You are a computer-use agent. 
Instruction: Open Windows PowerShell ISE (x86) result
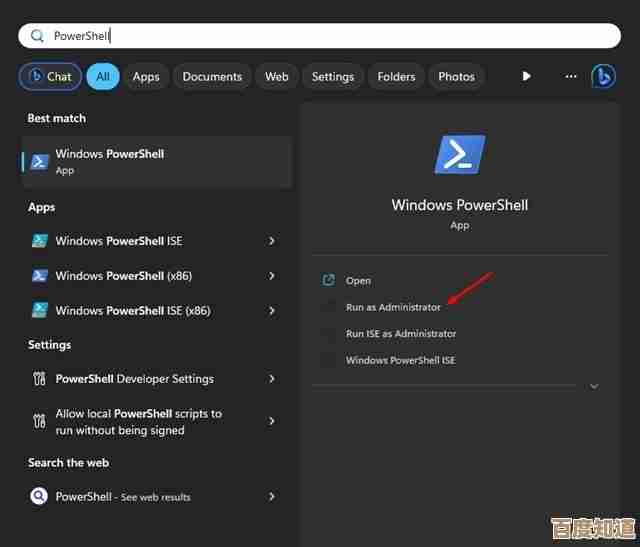click(x=157, y=311)
